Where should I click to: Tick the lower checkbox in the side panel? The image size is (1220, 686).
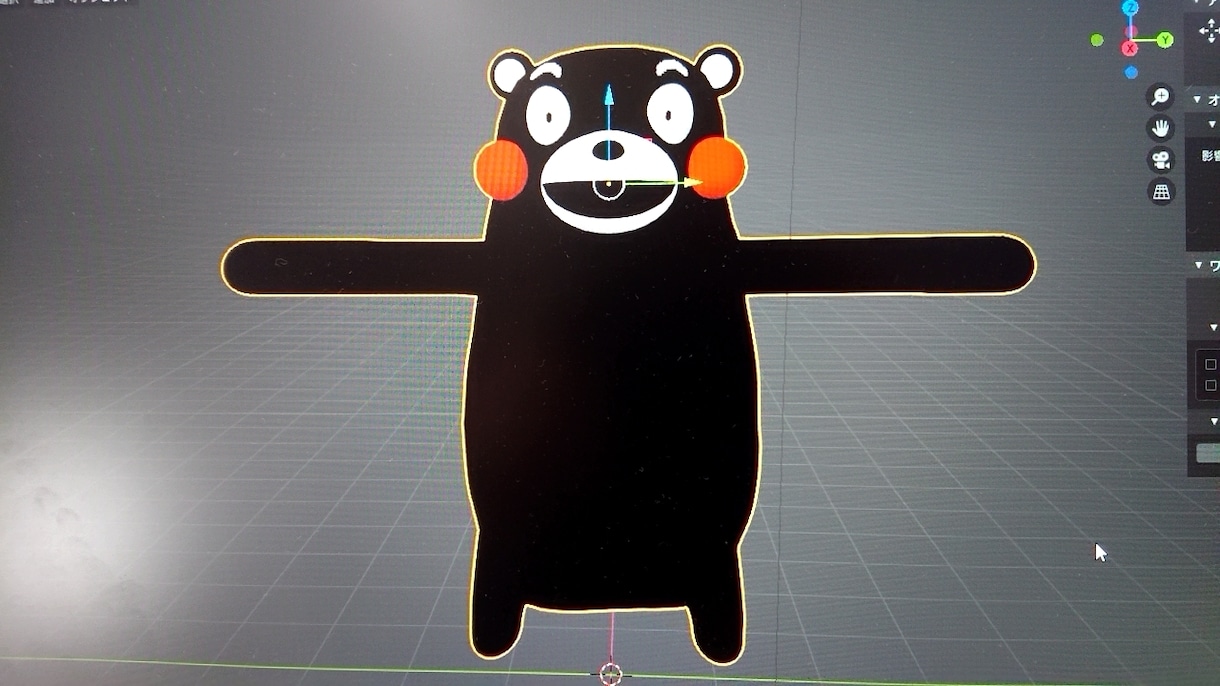(1211, 385)
